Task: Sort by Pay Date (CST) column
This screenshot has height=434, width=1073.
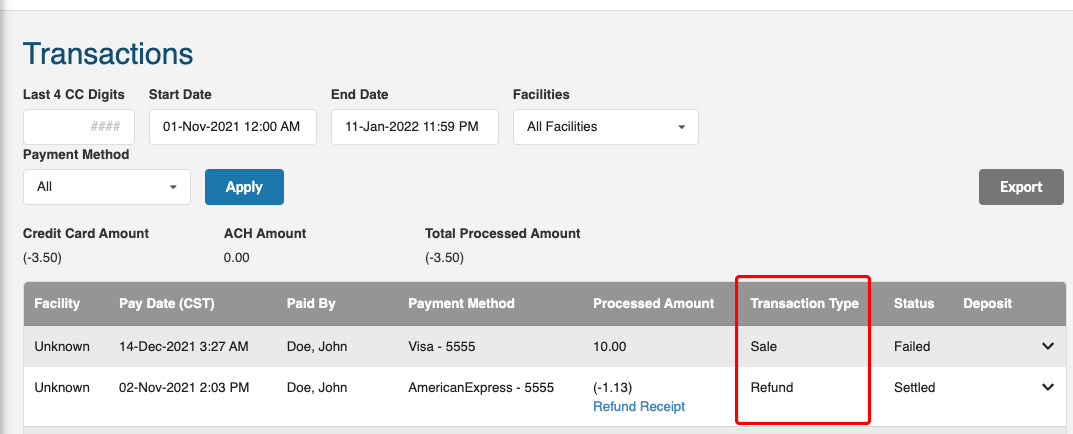Action: point(167,303)
